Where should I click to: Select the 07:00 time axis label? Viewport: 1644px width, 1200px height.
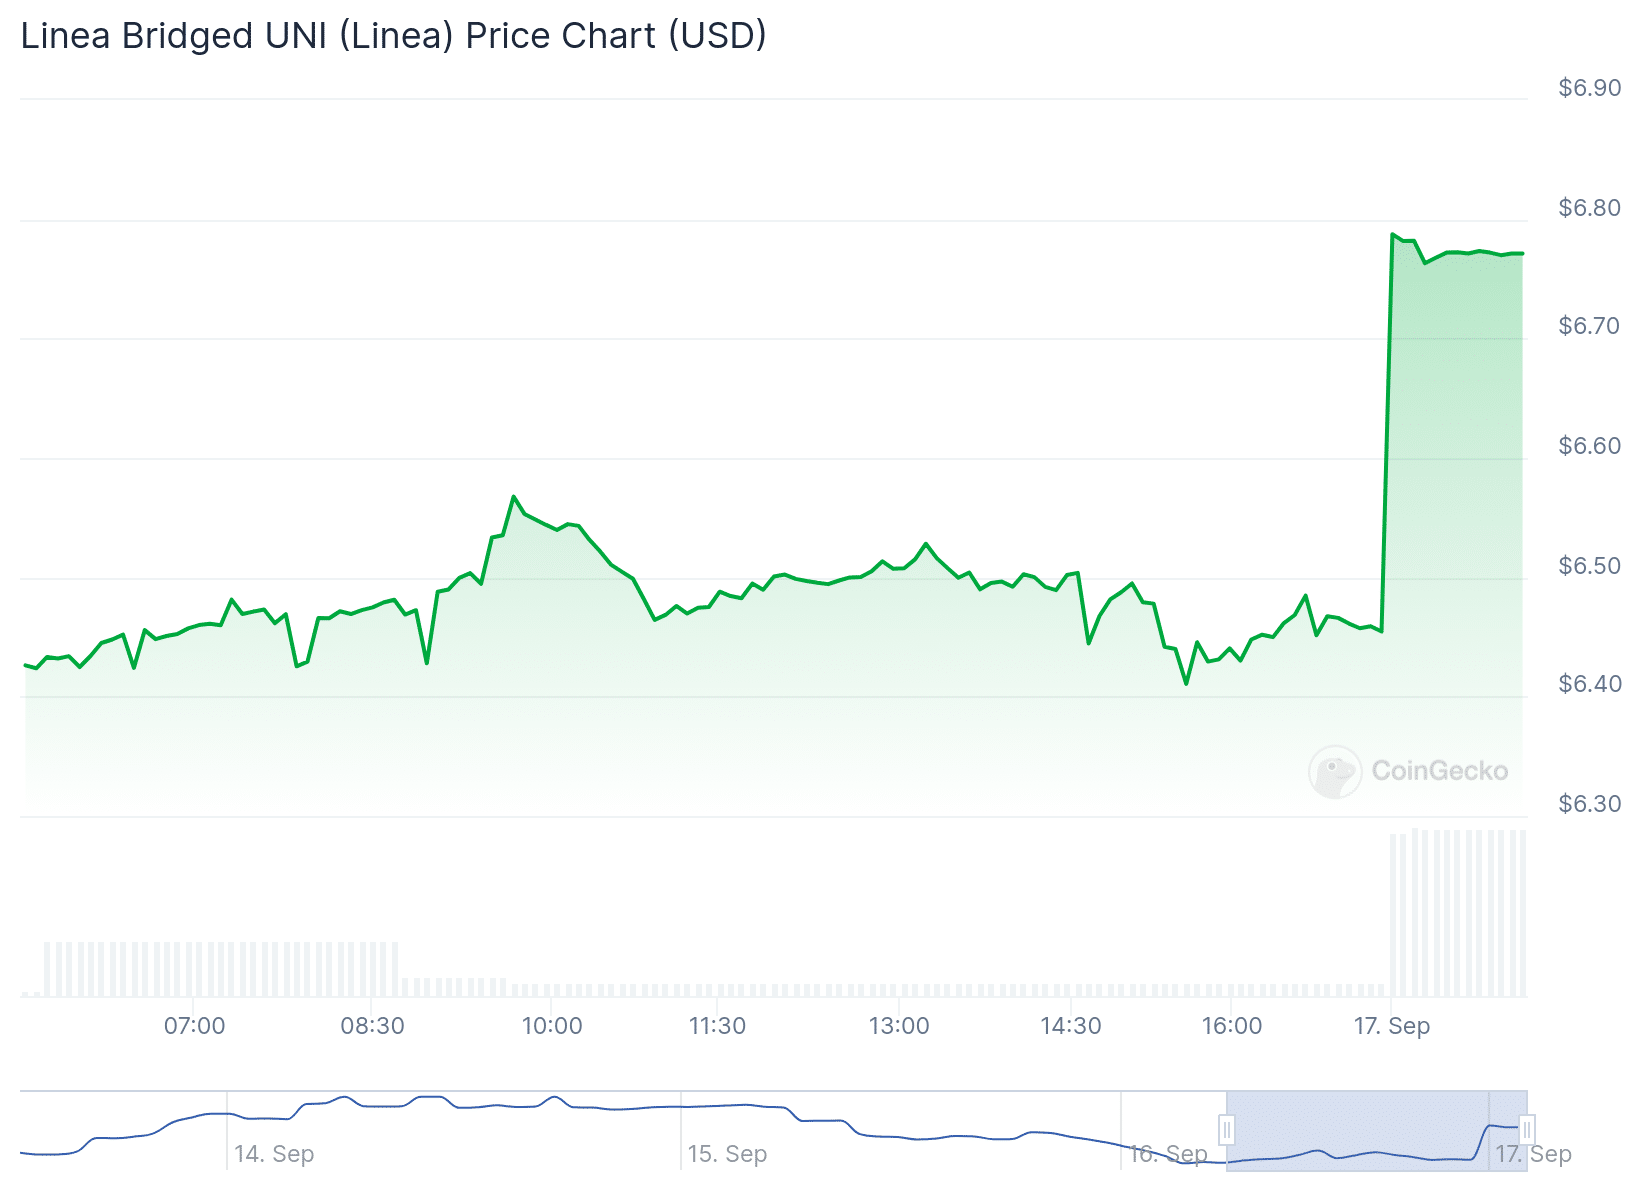pyautogui.click(x=194, y=1026)
